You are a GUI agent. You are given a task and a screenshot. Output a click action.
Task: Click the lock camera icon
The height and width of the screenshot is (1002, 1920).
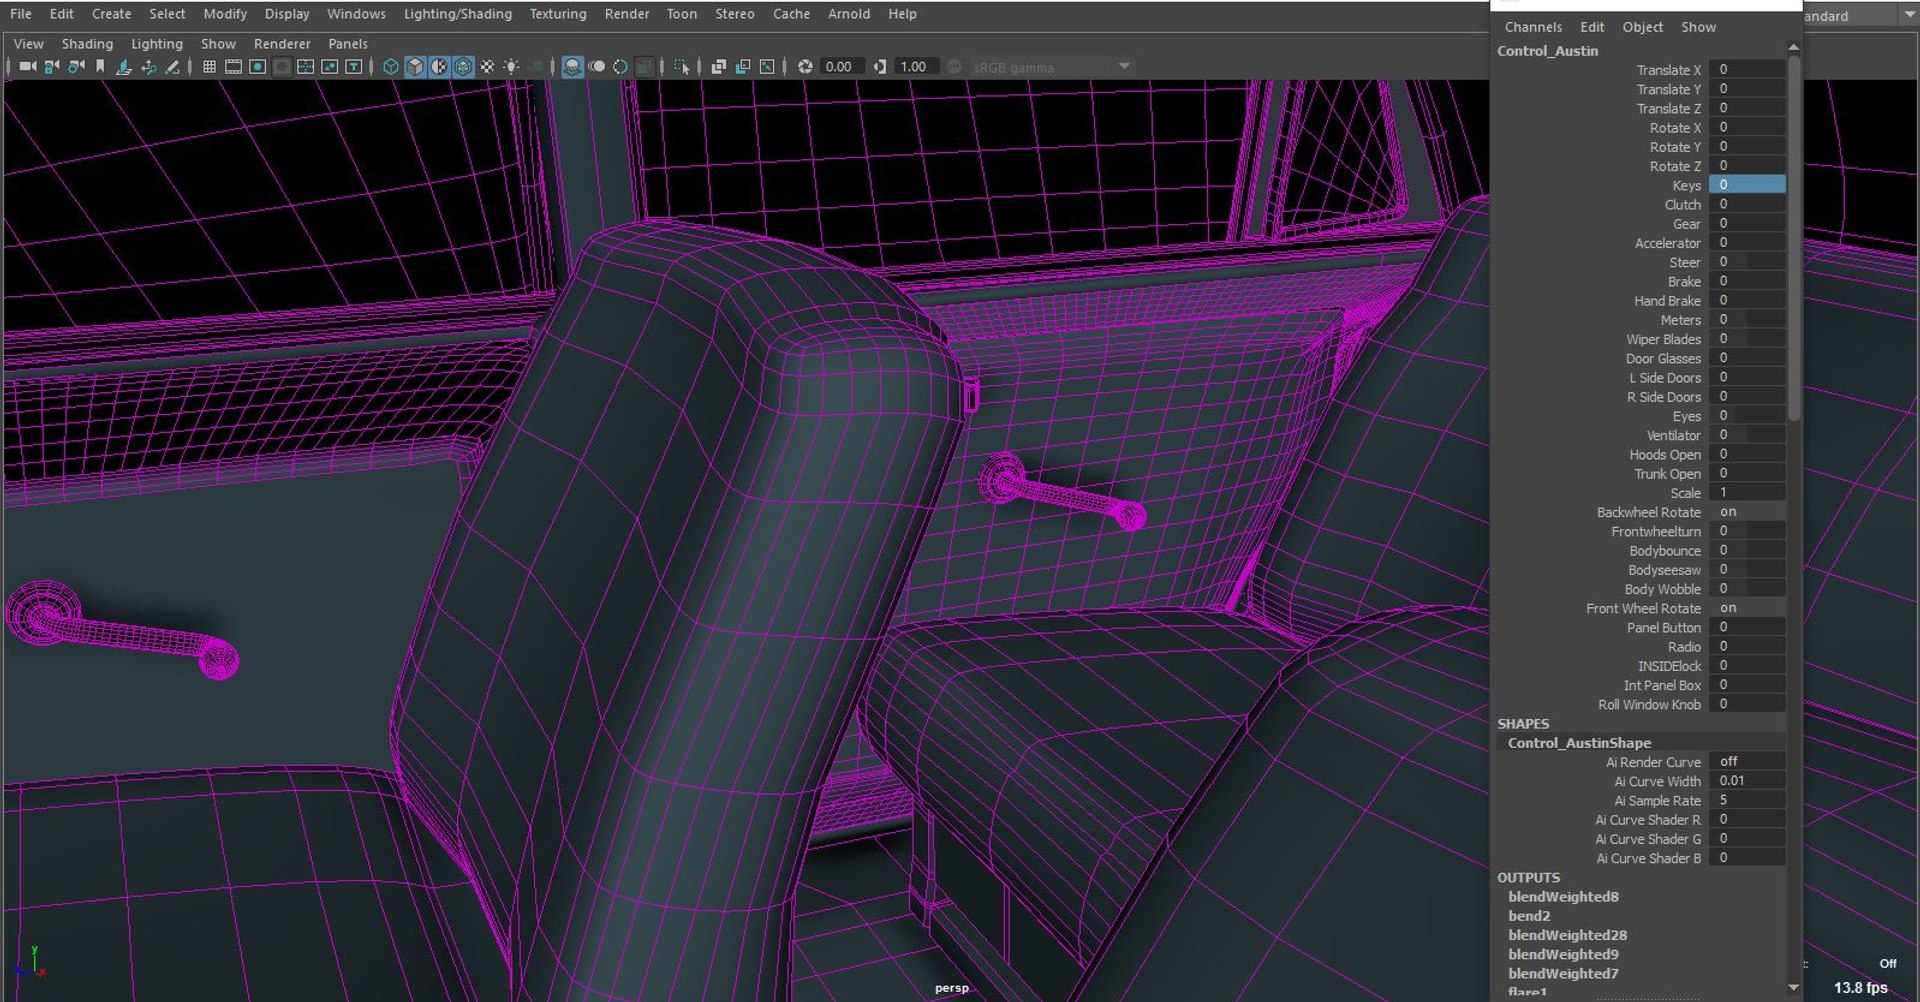coord(52,67)
